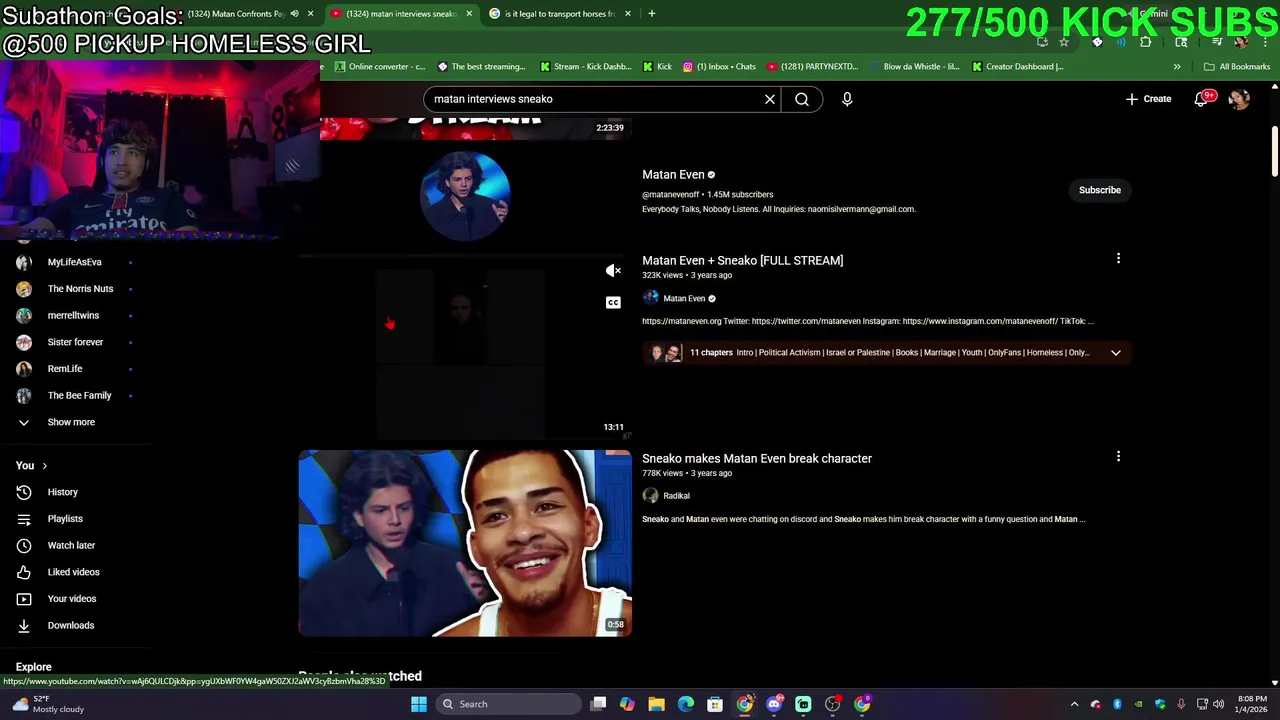
Task: Open the Online converter bookmark
Action: click(x=380, y=67)
